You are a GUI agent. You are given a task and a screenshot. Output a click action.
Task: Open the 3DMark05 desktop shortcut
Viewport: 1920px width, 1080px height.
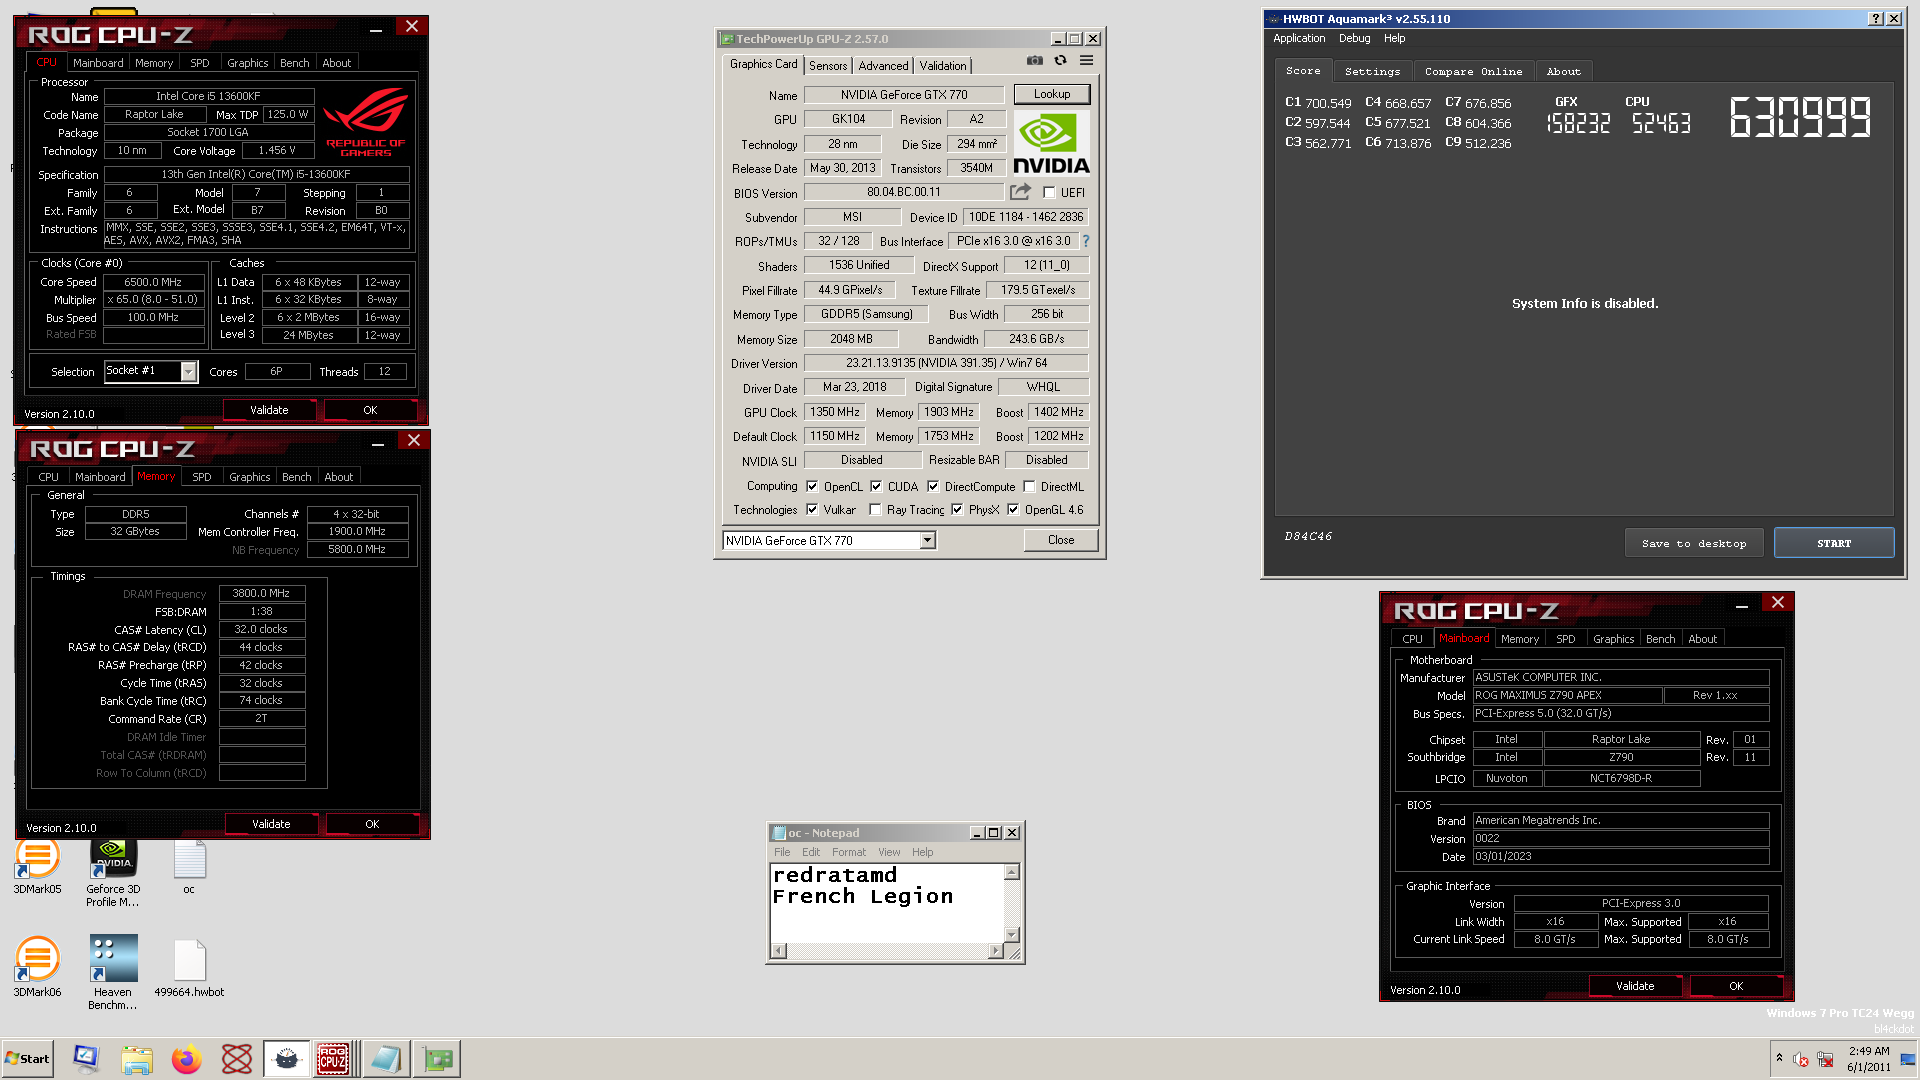click(37, 868)
